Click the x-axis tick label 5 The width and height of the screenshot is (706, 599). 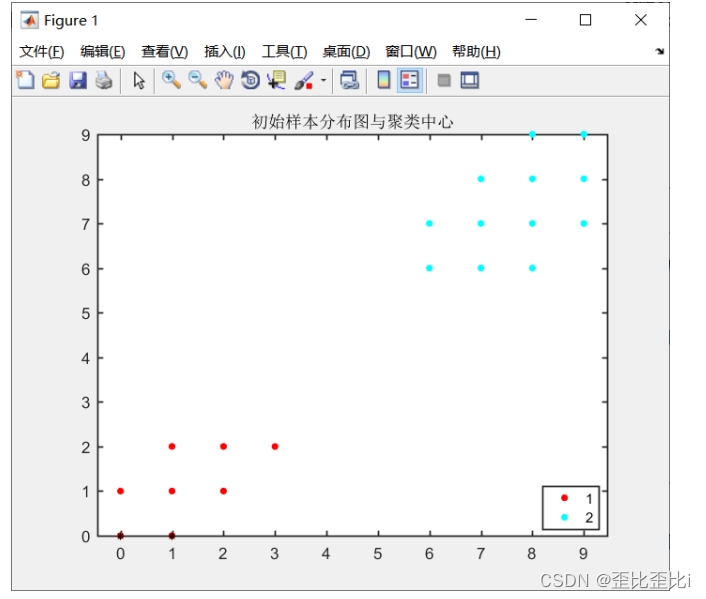tap(378, 554)
